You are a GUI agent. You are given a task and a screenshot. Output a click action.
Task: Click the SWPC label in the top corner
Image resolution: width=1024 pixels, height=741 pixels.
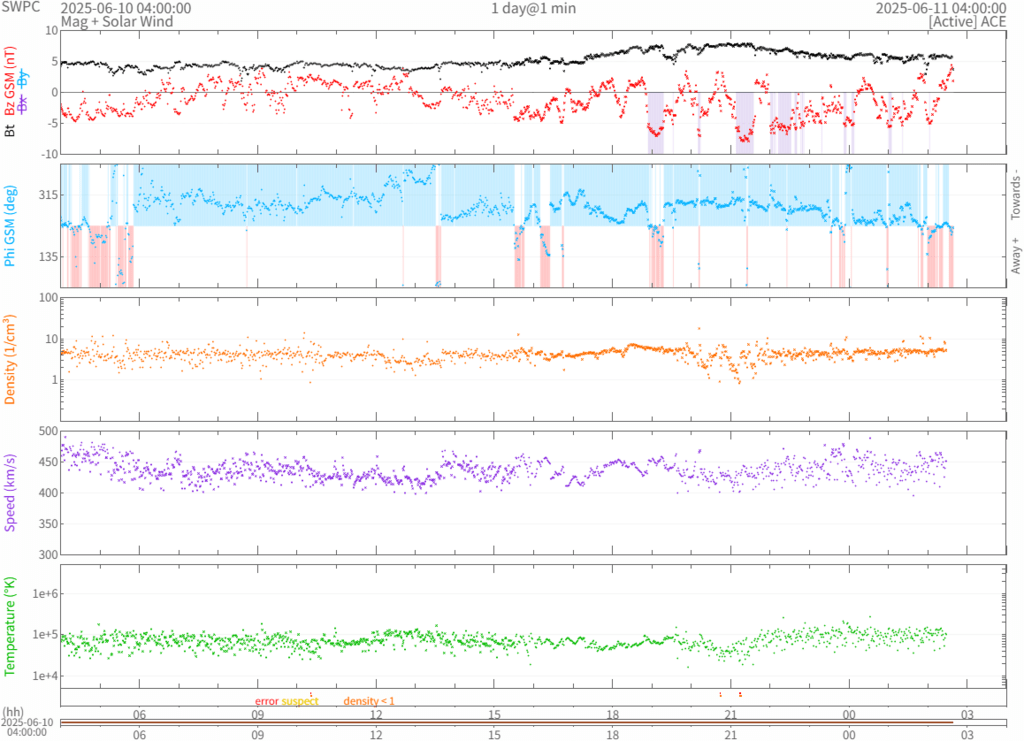(x=21, y=7)
